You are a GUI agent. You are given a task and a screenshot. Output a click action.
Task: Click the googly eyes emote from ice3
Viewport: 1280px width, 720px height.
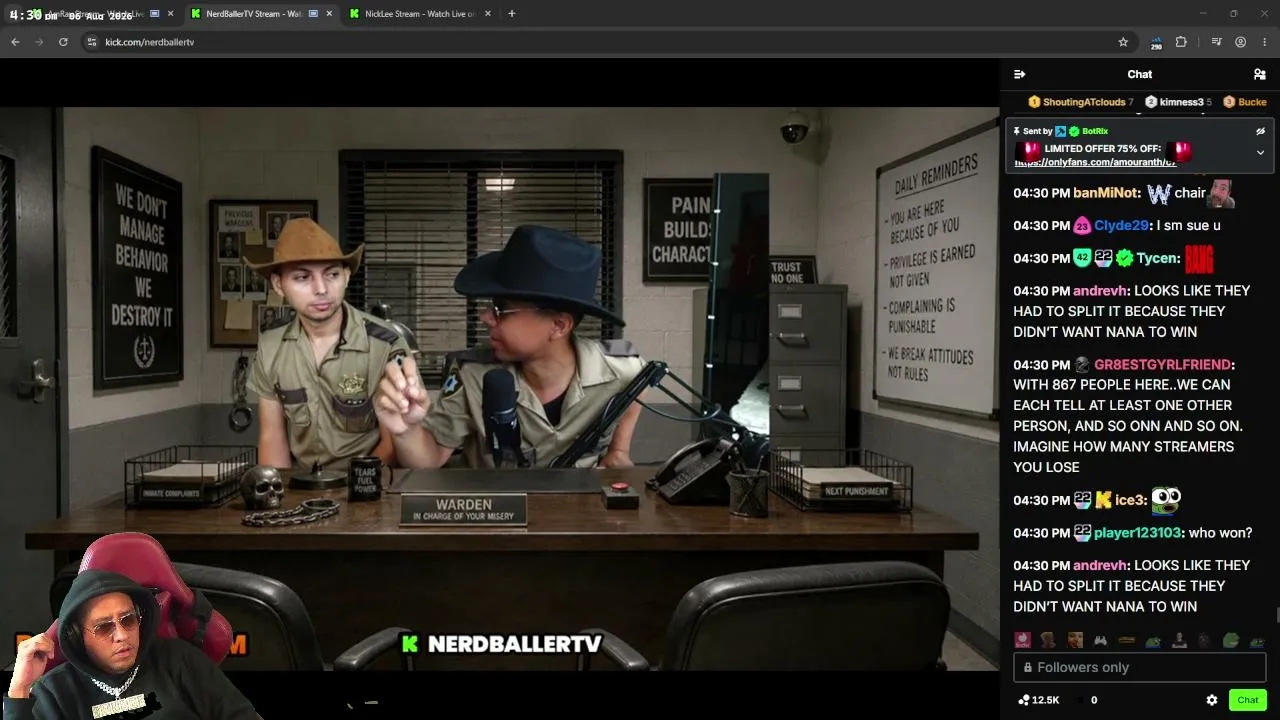[x=1166, y=499]
